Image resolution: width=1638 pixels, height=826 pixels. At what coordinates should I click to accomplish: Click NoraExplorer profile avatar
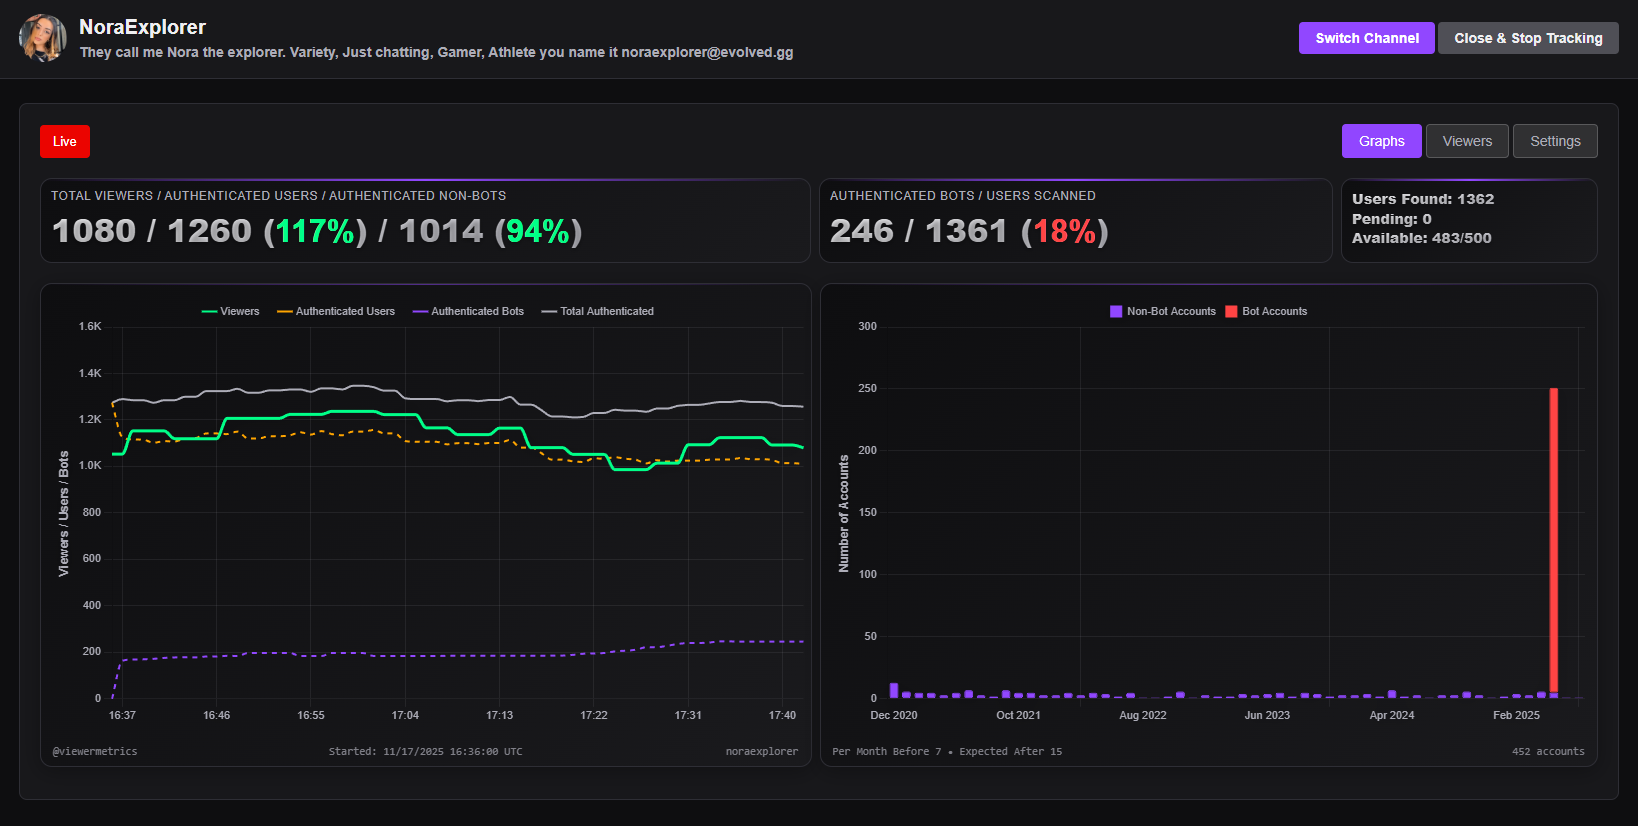click(42, 38)
